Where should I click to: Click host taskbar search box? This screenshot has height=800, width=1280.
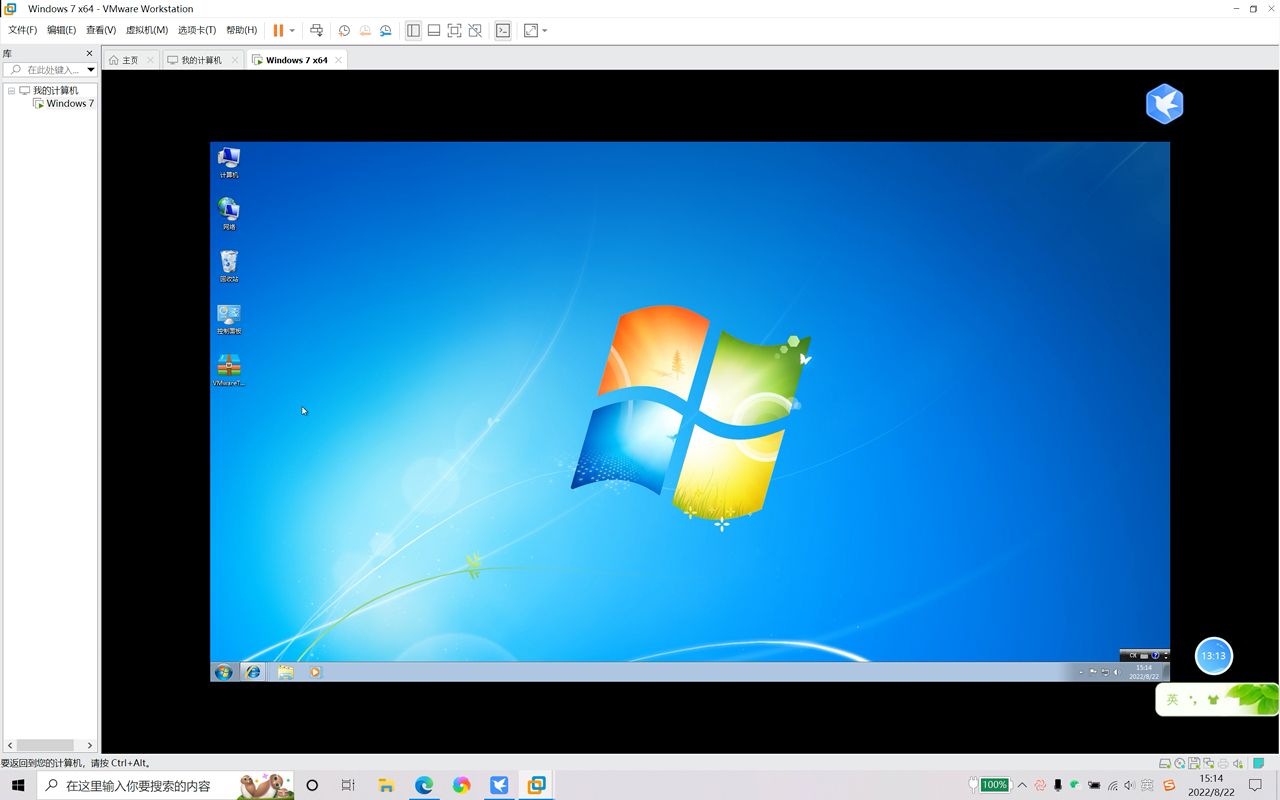pos(166,786)
